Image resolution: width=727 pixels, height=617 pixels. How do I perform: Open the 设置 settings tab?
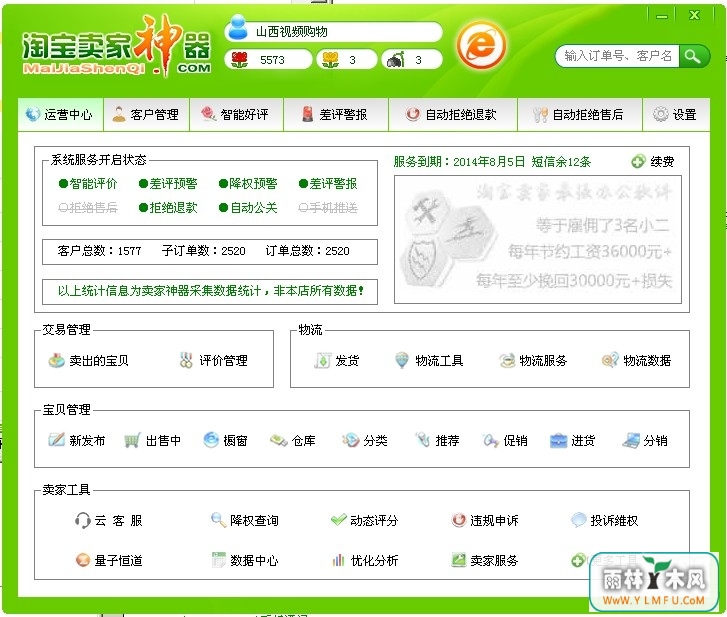coord(676,114)
